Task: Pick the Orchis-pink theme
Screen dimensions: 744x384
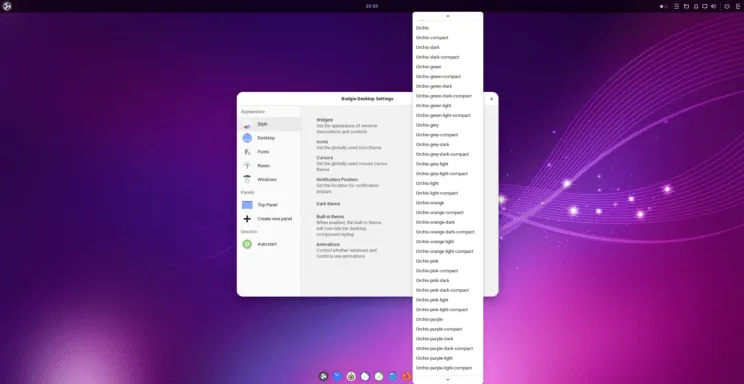Action: [448, 262]
